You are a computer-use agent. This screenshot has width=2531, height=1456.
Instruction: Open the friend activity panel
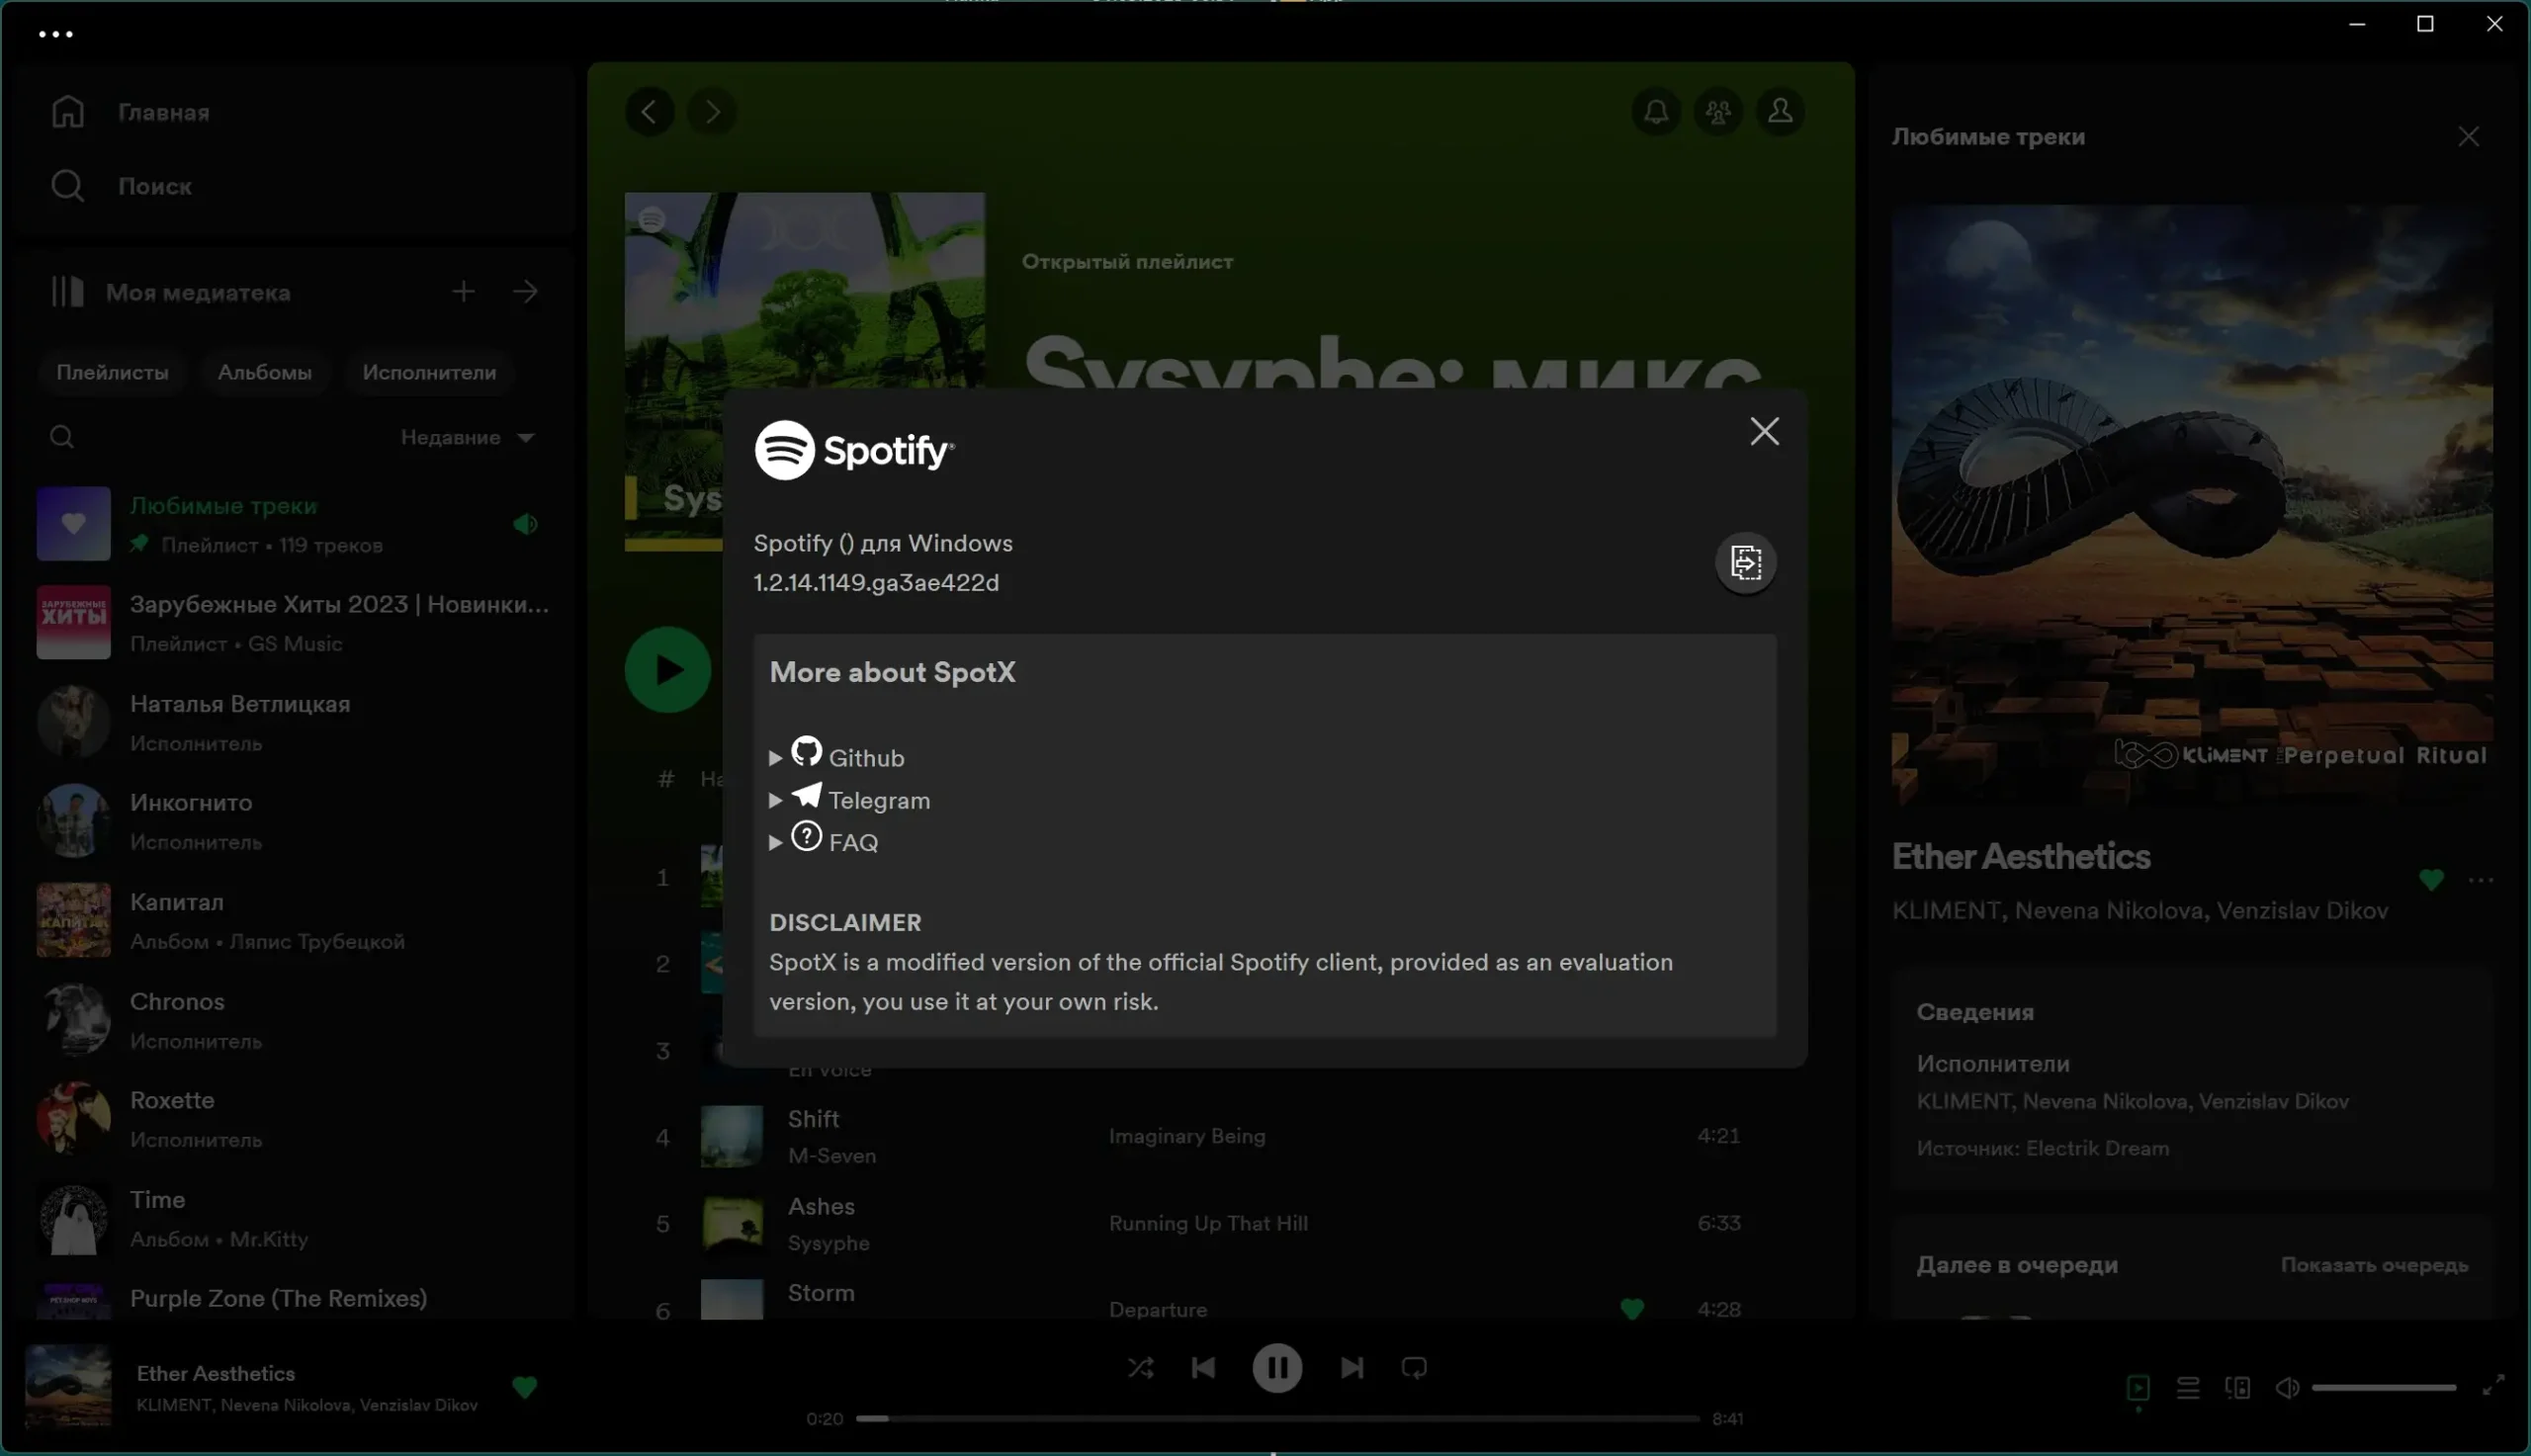[1718, 112]
